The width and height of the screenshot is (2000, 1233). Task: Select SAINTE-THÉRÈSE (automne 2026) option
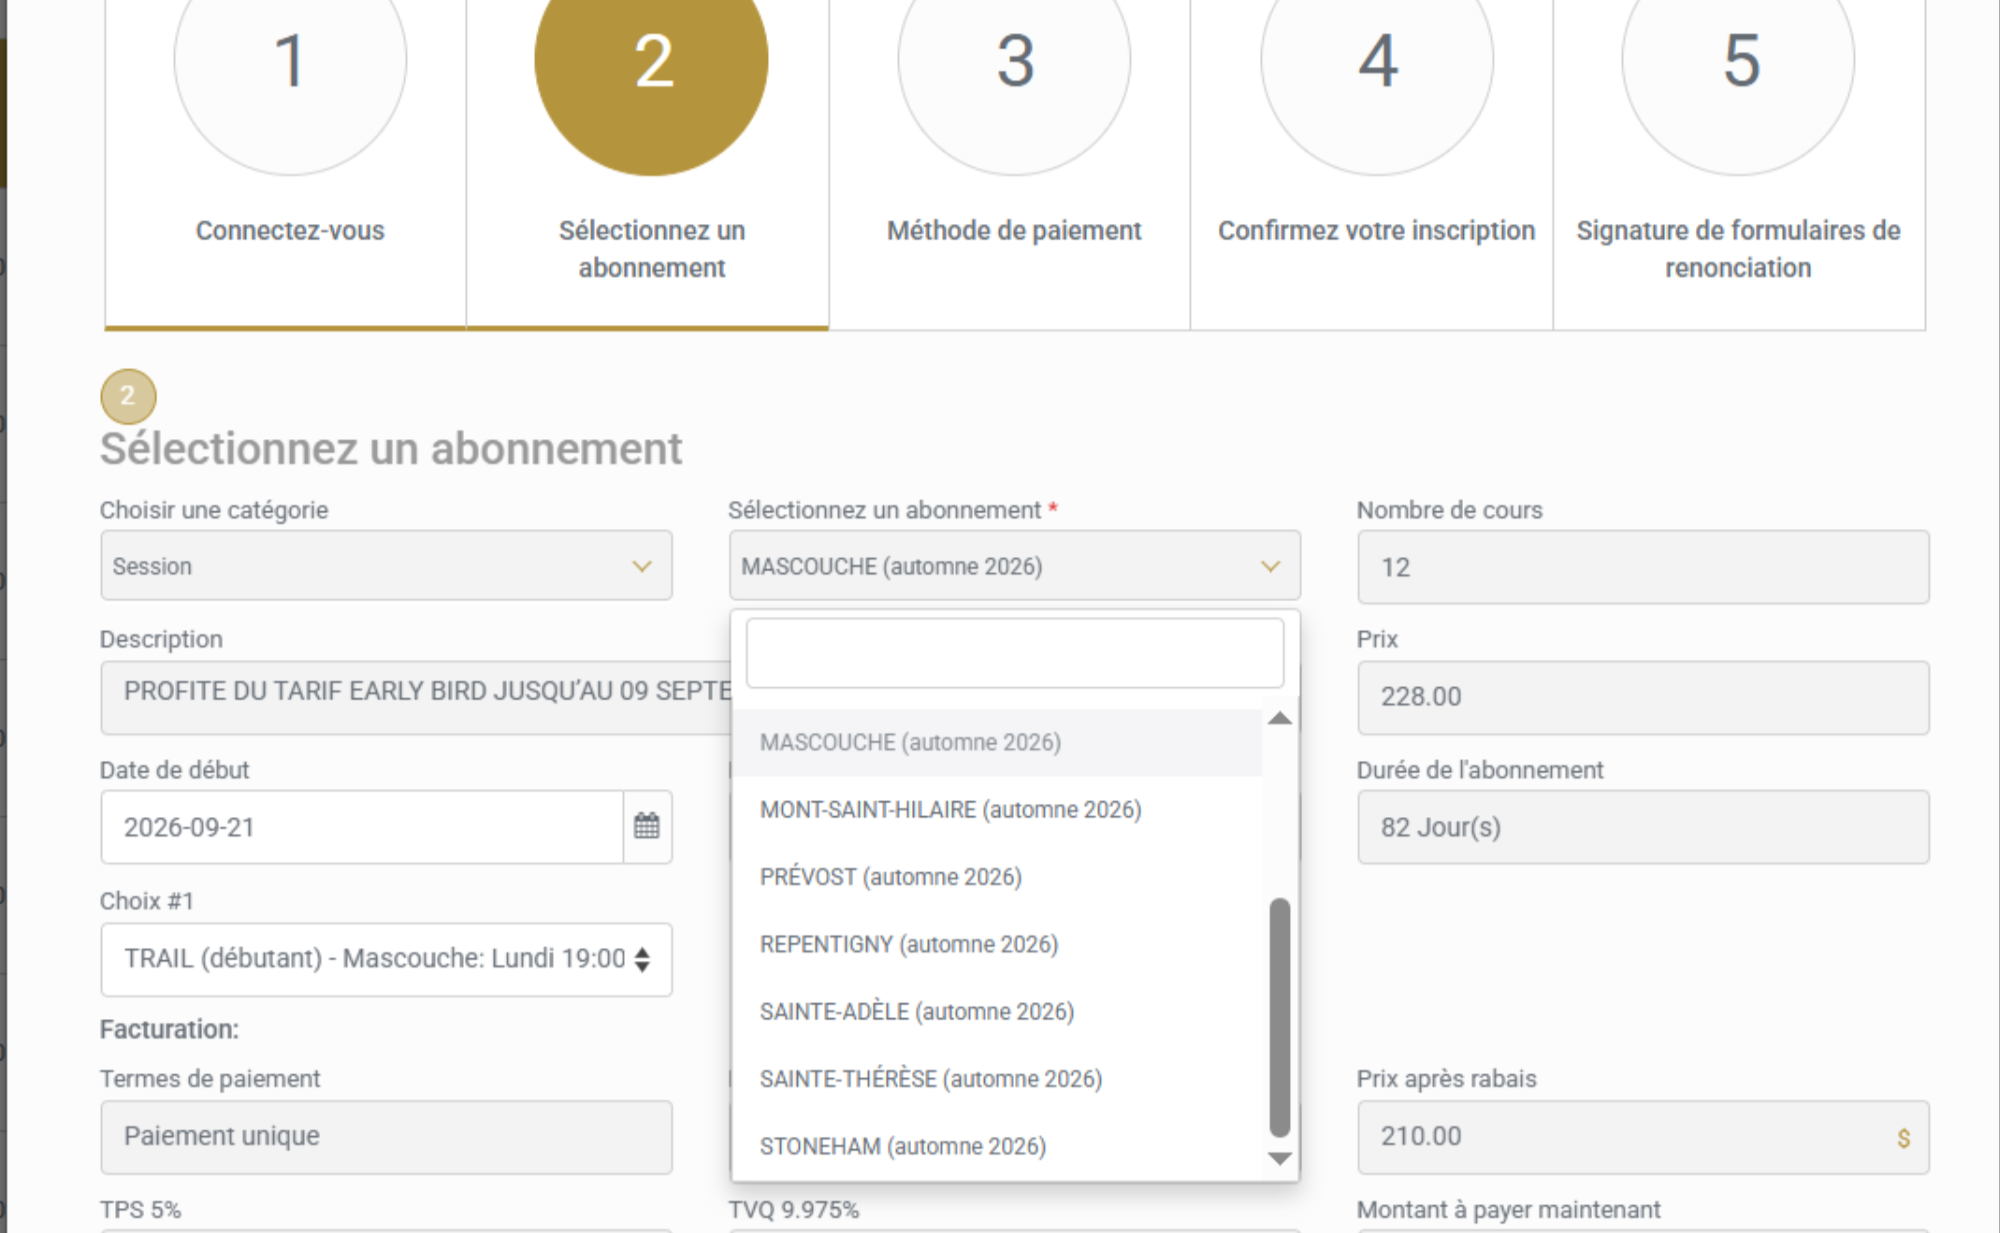coord(997,1079)
